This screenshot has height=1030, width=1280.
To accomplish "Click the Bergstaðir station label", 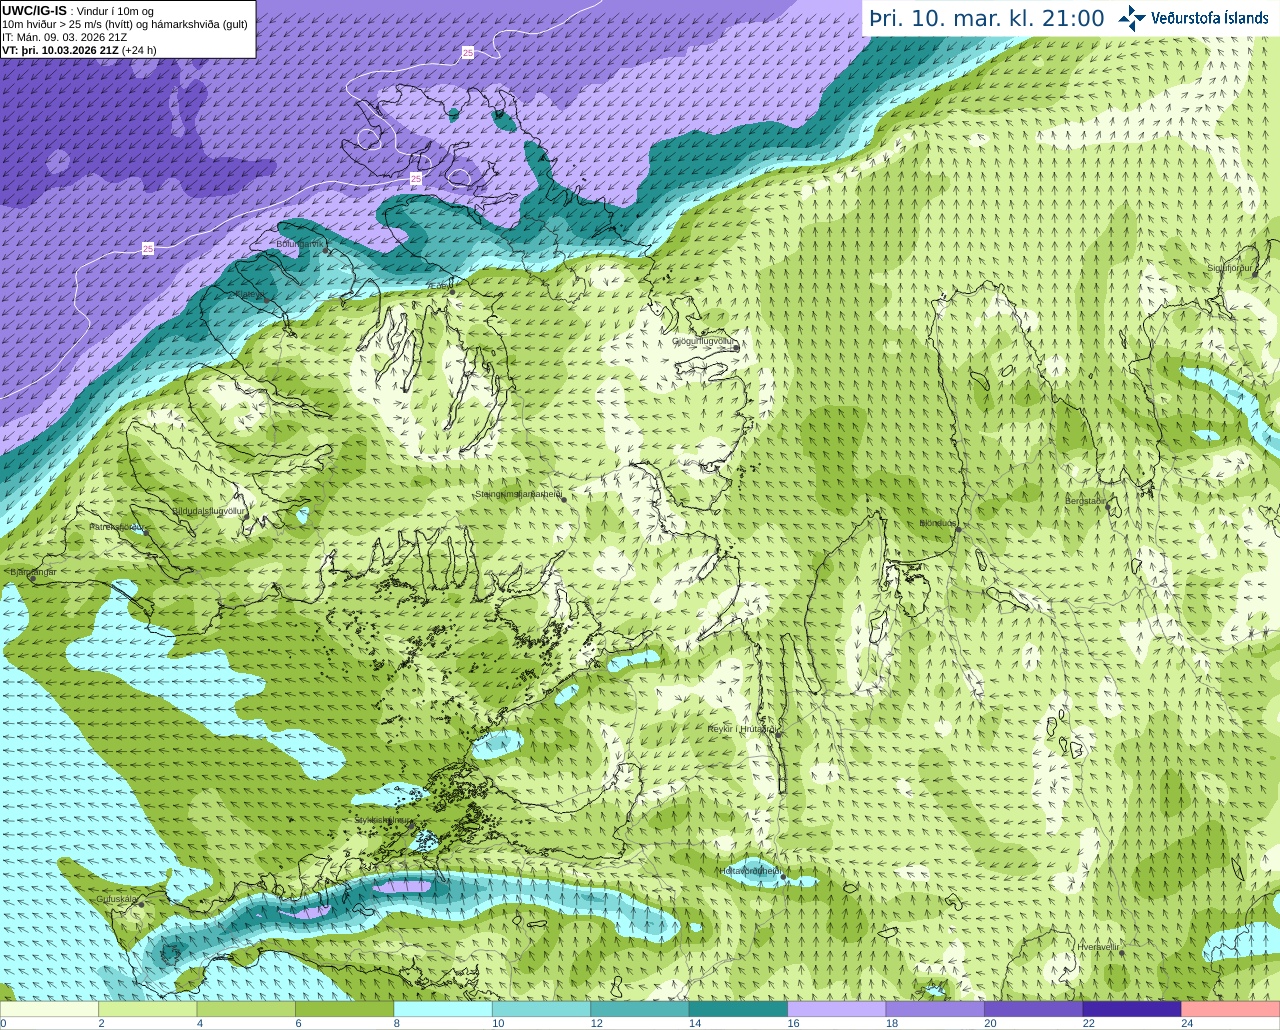I will click(x=1085, y=501).
